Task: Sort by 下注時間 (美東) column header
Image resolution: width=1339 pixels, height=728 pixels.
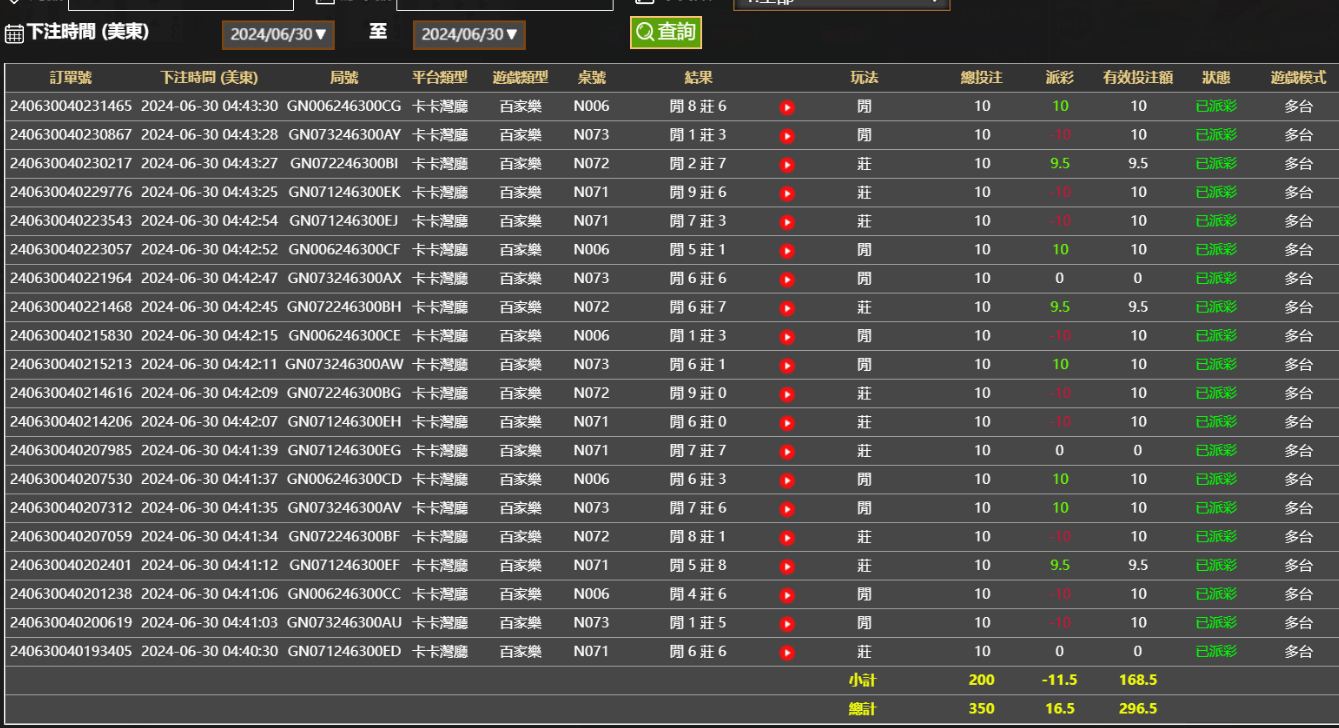Action: click(209, 78)
